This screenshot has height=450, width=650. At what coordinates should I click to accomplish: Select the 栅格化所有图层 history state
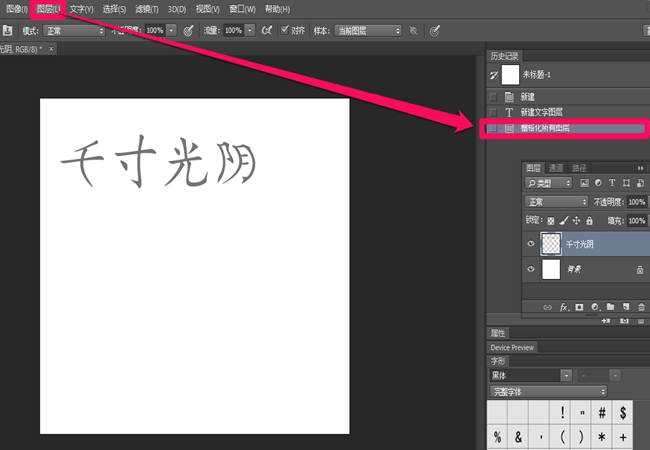point(564,128)
